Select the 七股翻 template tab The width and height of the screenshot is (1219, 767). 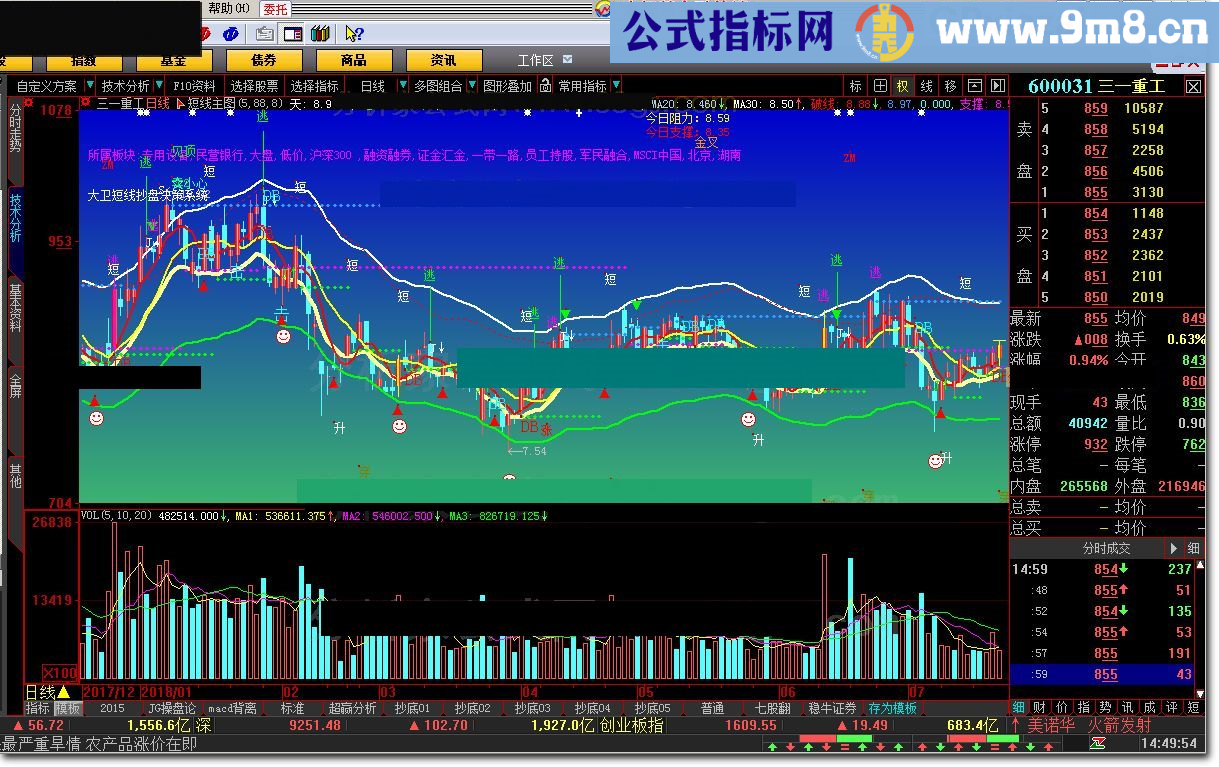pyautogui.click(x=773, y=708)
